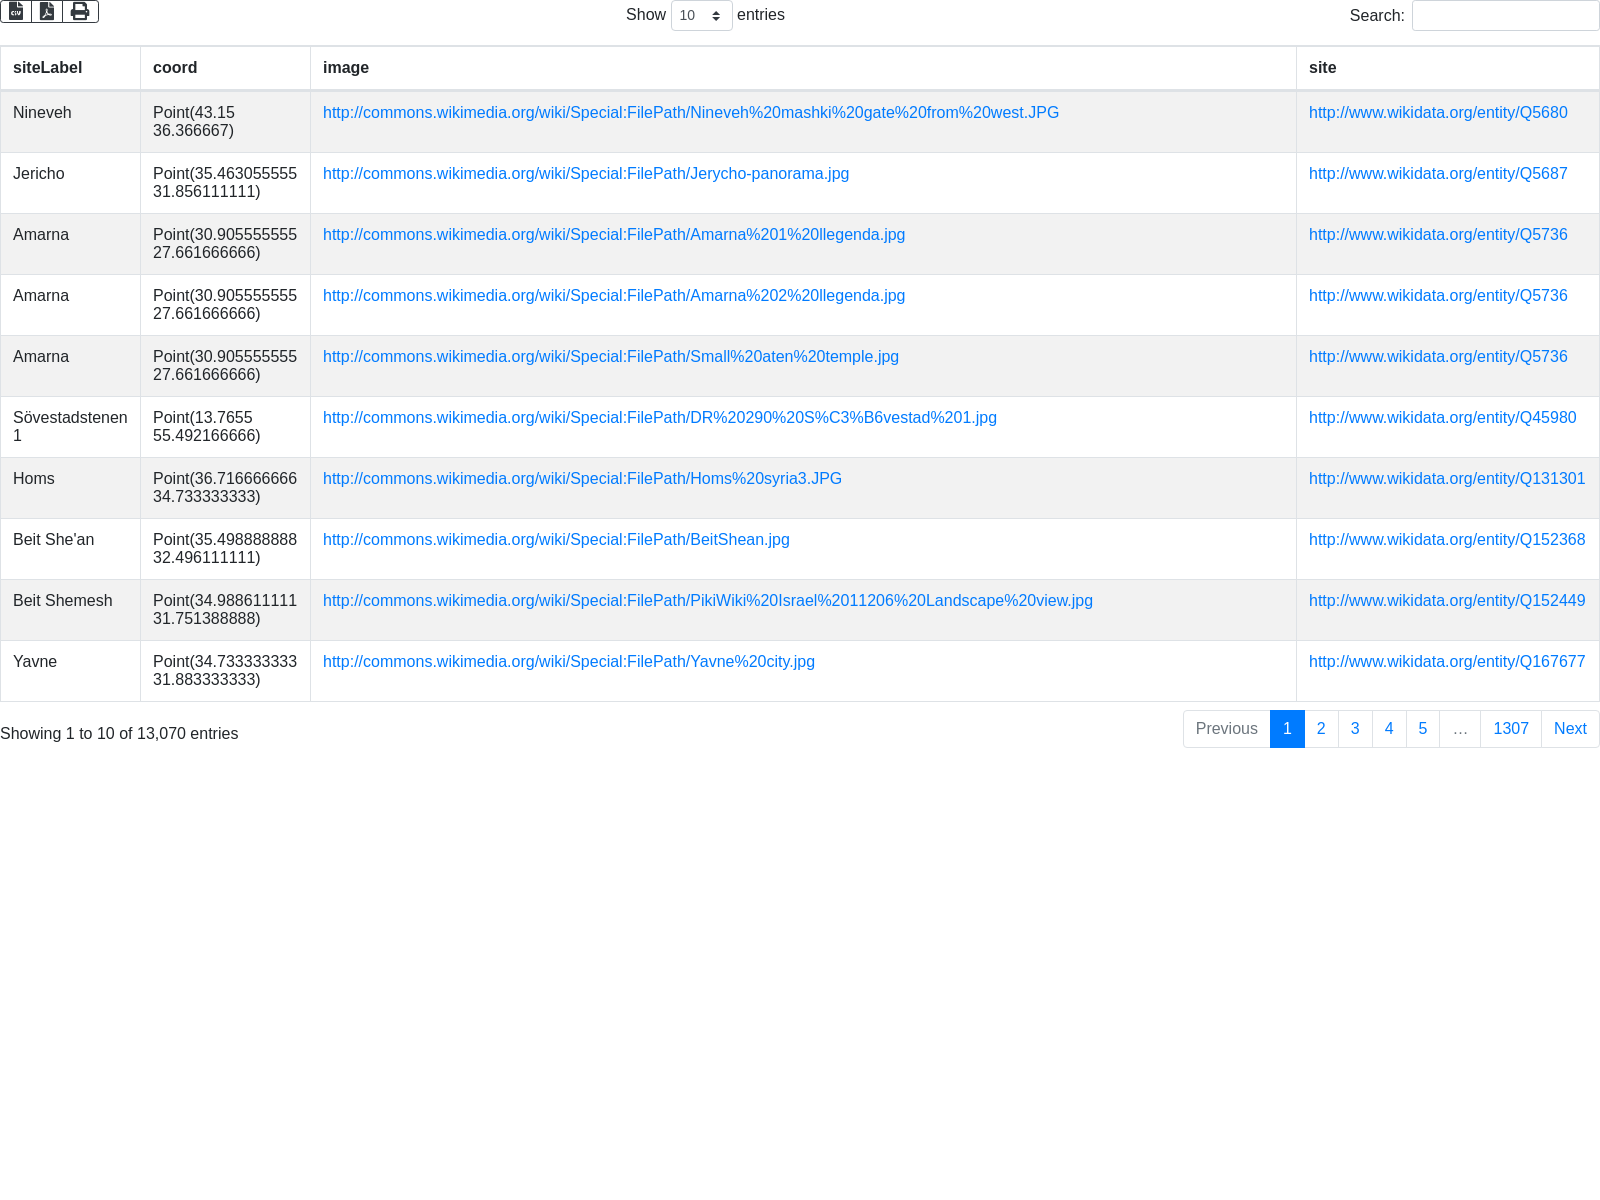
Task: Sort by the image column header
Action: click(x=346, y=68)
